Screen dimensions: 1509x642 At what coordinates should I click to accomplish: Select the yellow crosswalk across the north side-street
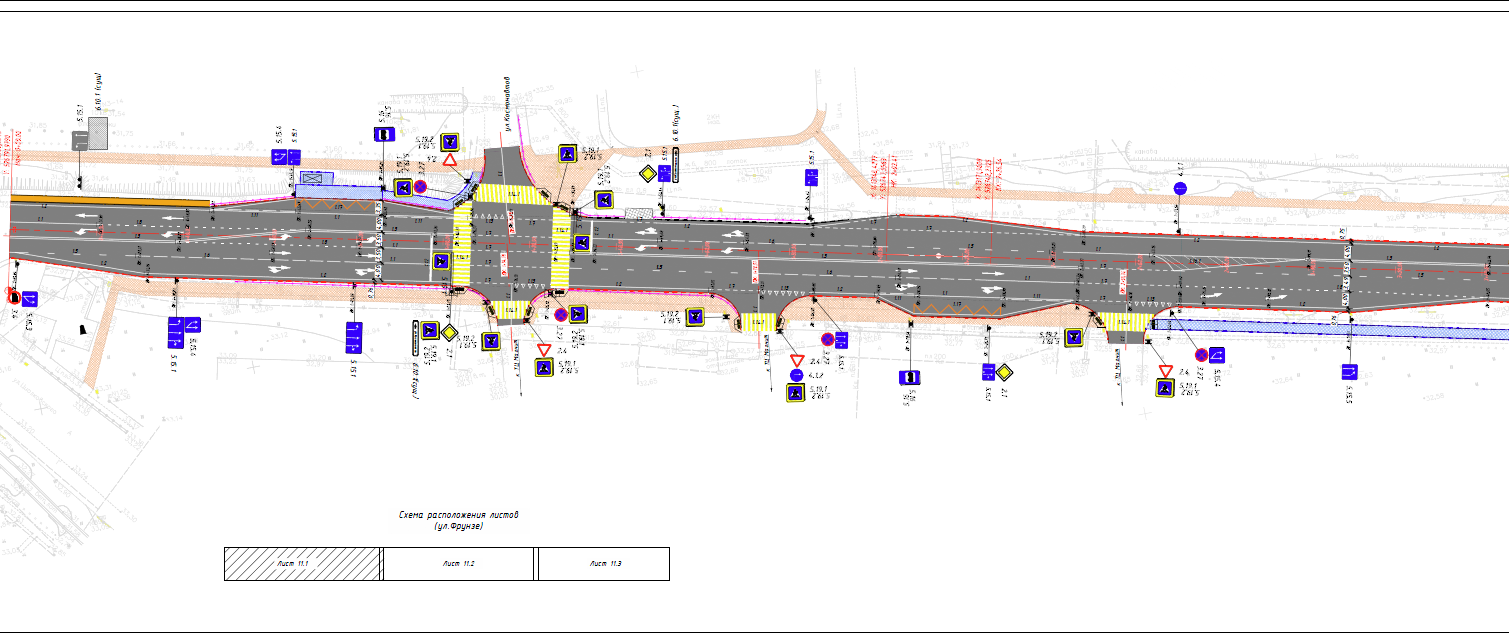[513, 194]
